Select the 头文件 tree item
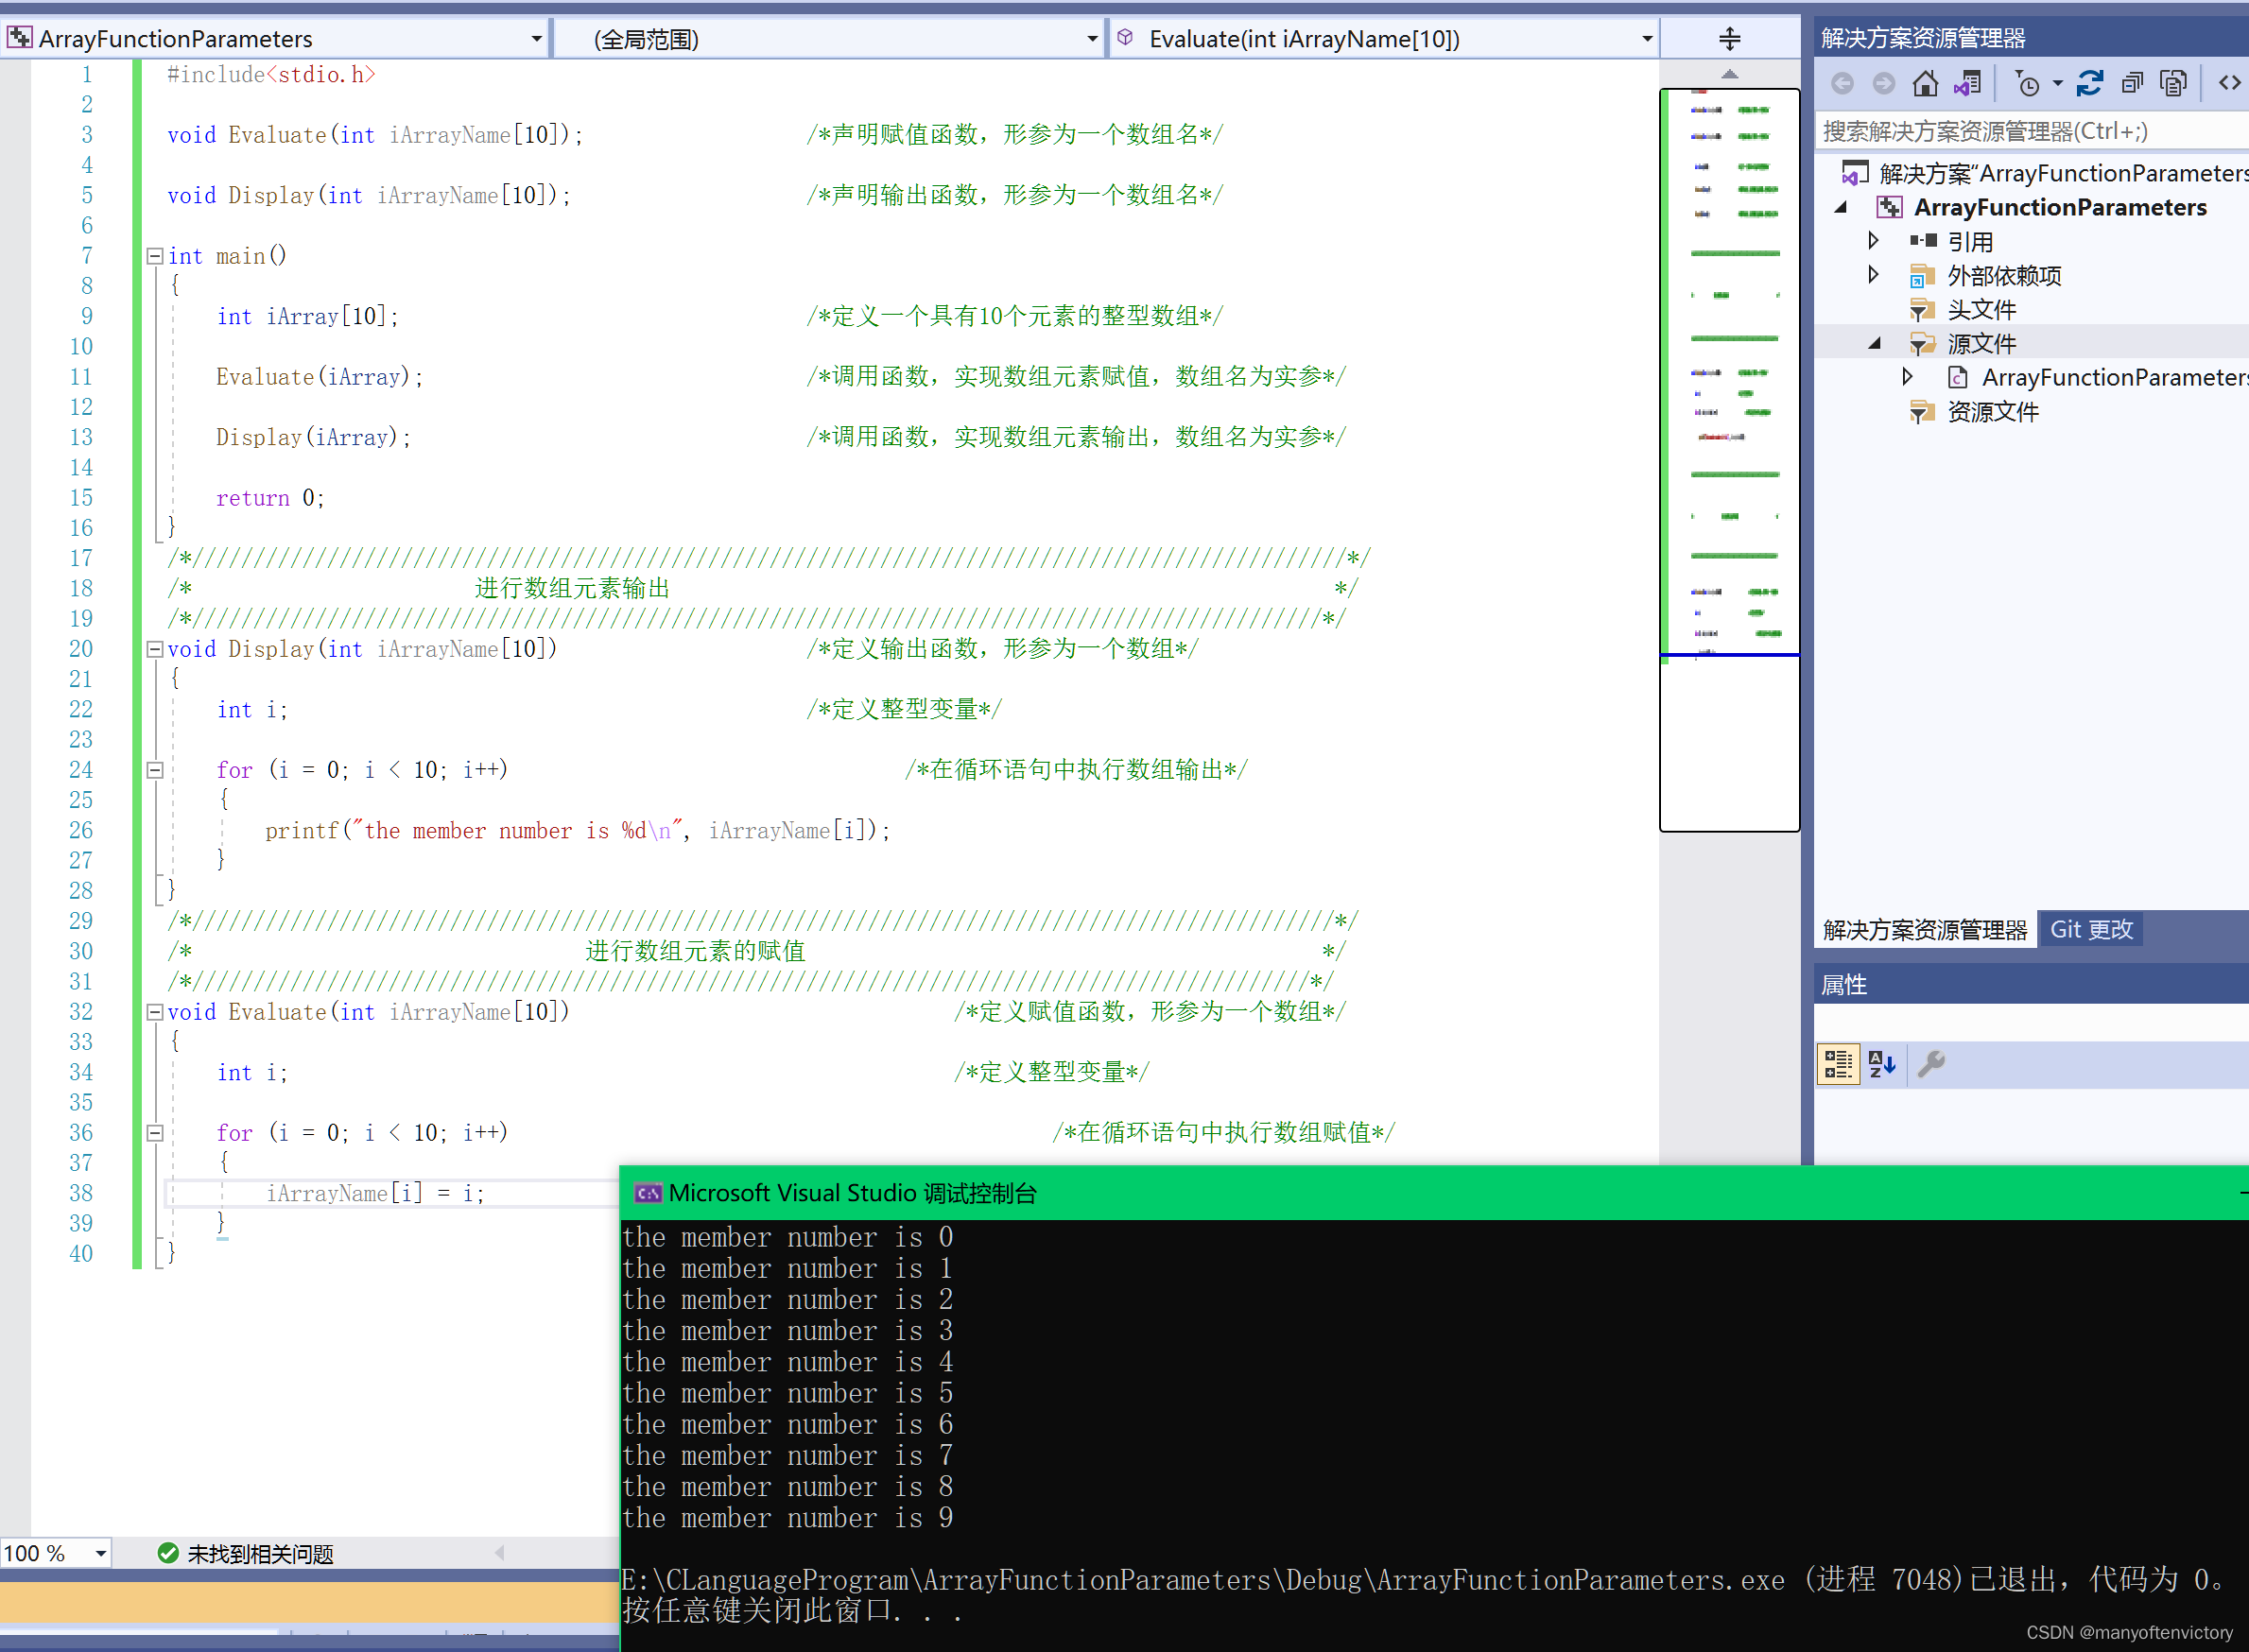Viewport: 2249px width, 1652px height. pos(1981,310)
